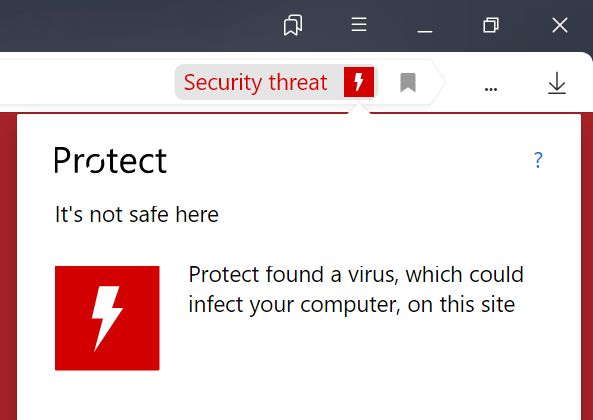The image size is (593, 420).
Task: Select the "It's not safe here" message
Action: point(137,214)
